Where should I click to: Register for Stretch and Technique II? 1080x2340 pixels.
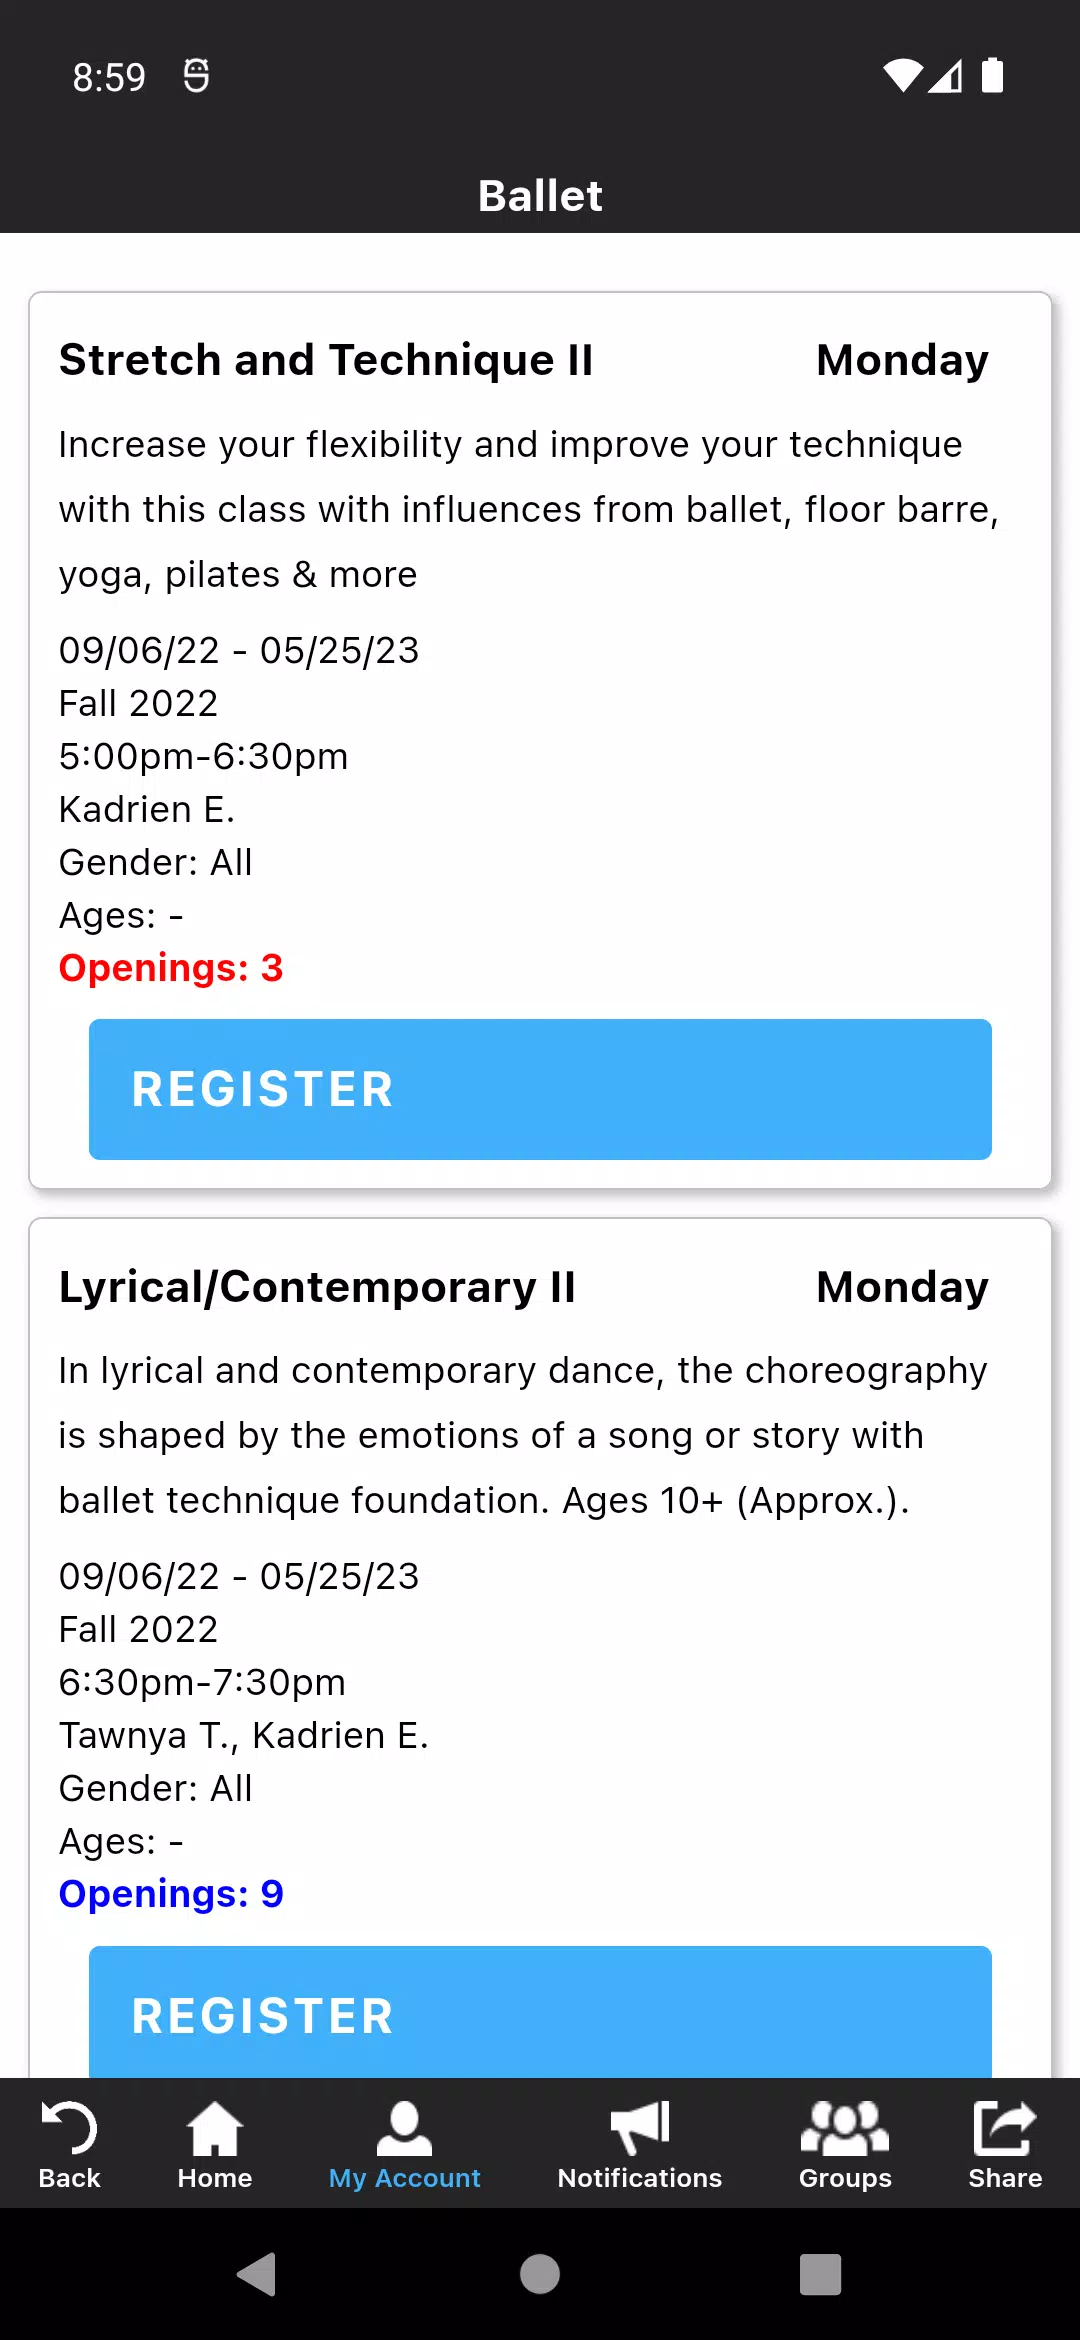click(x=540, y=1089)
